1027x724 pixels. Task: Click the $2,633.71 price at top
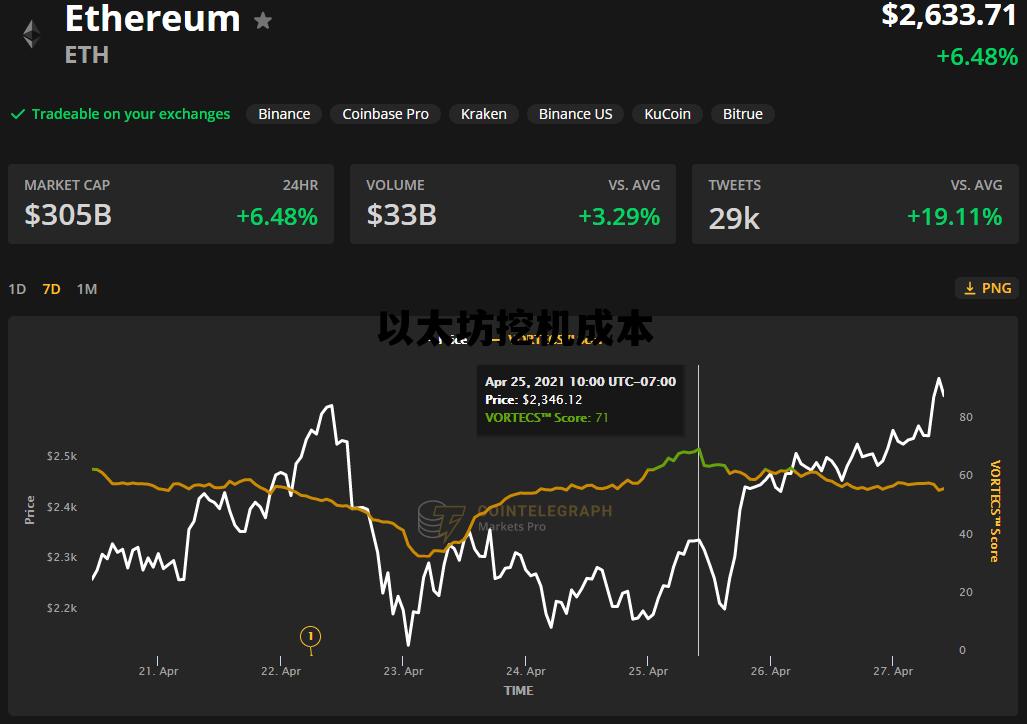(x=949, y=15)
